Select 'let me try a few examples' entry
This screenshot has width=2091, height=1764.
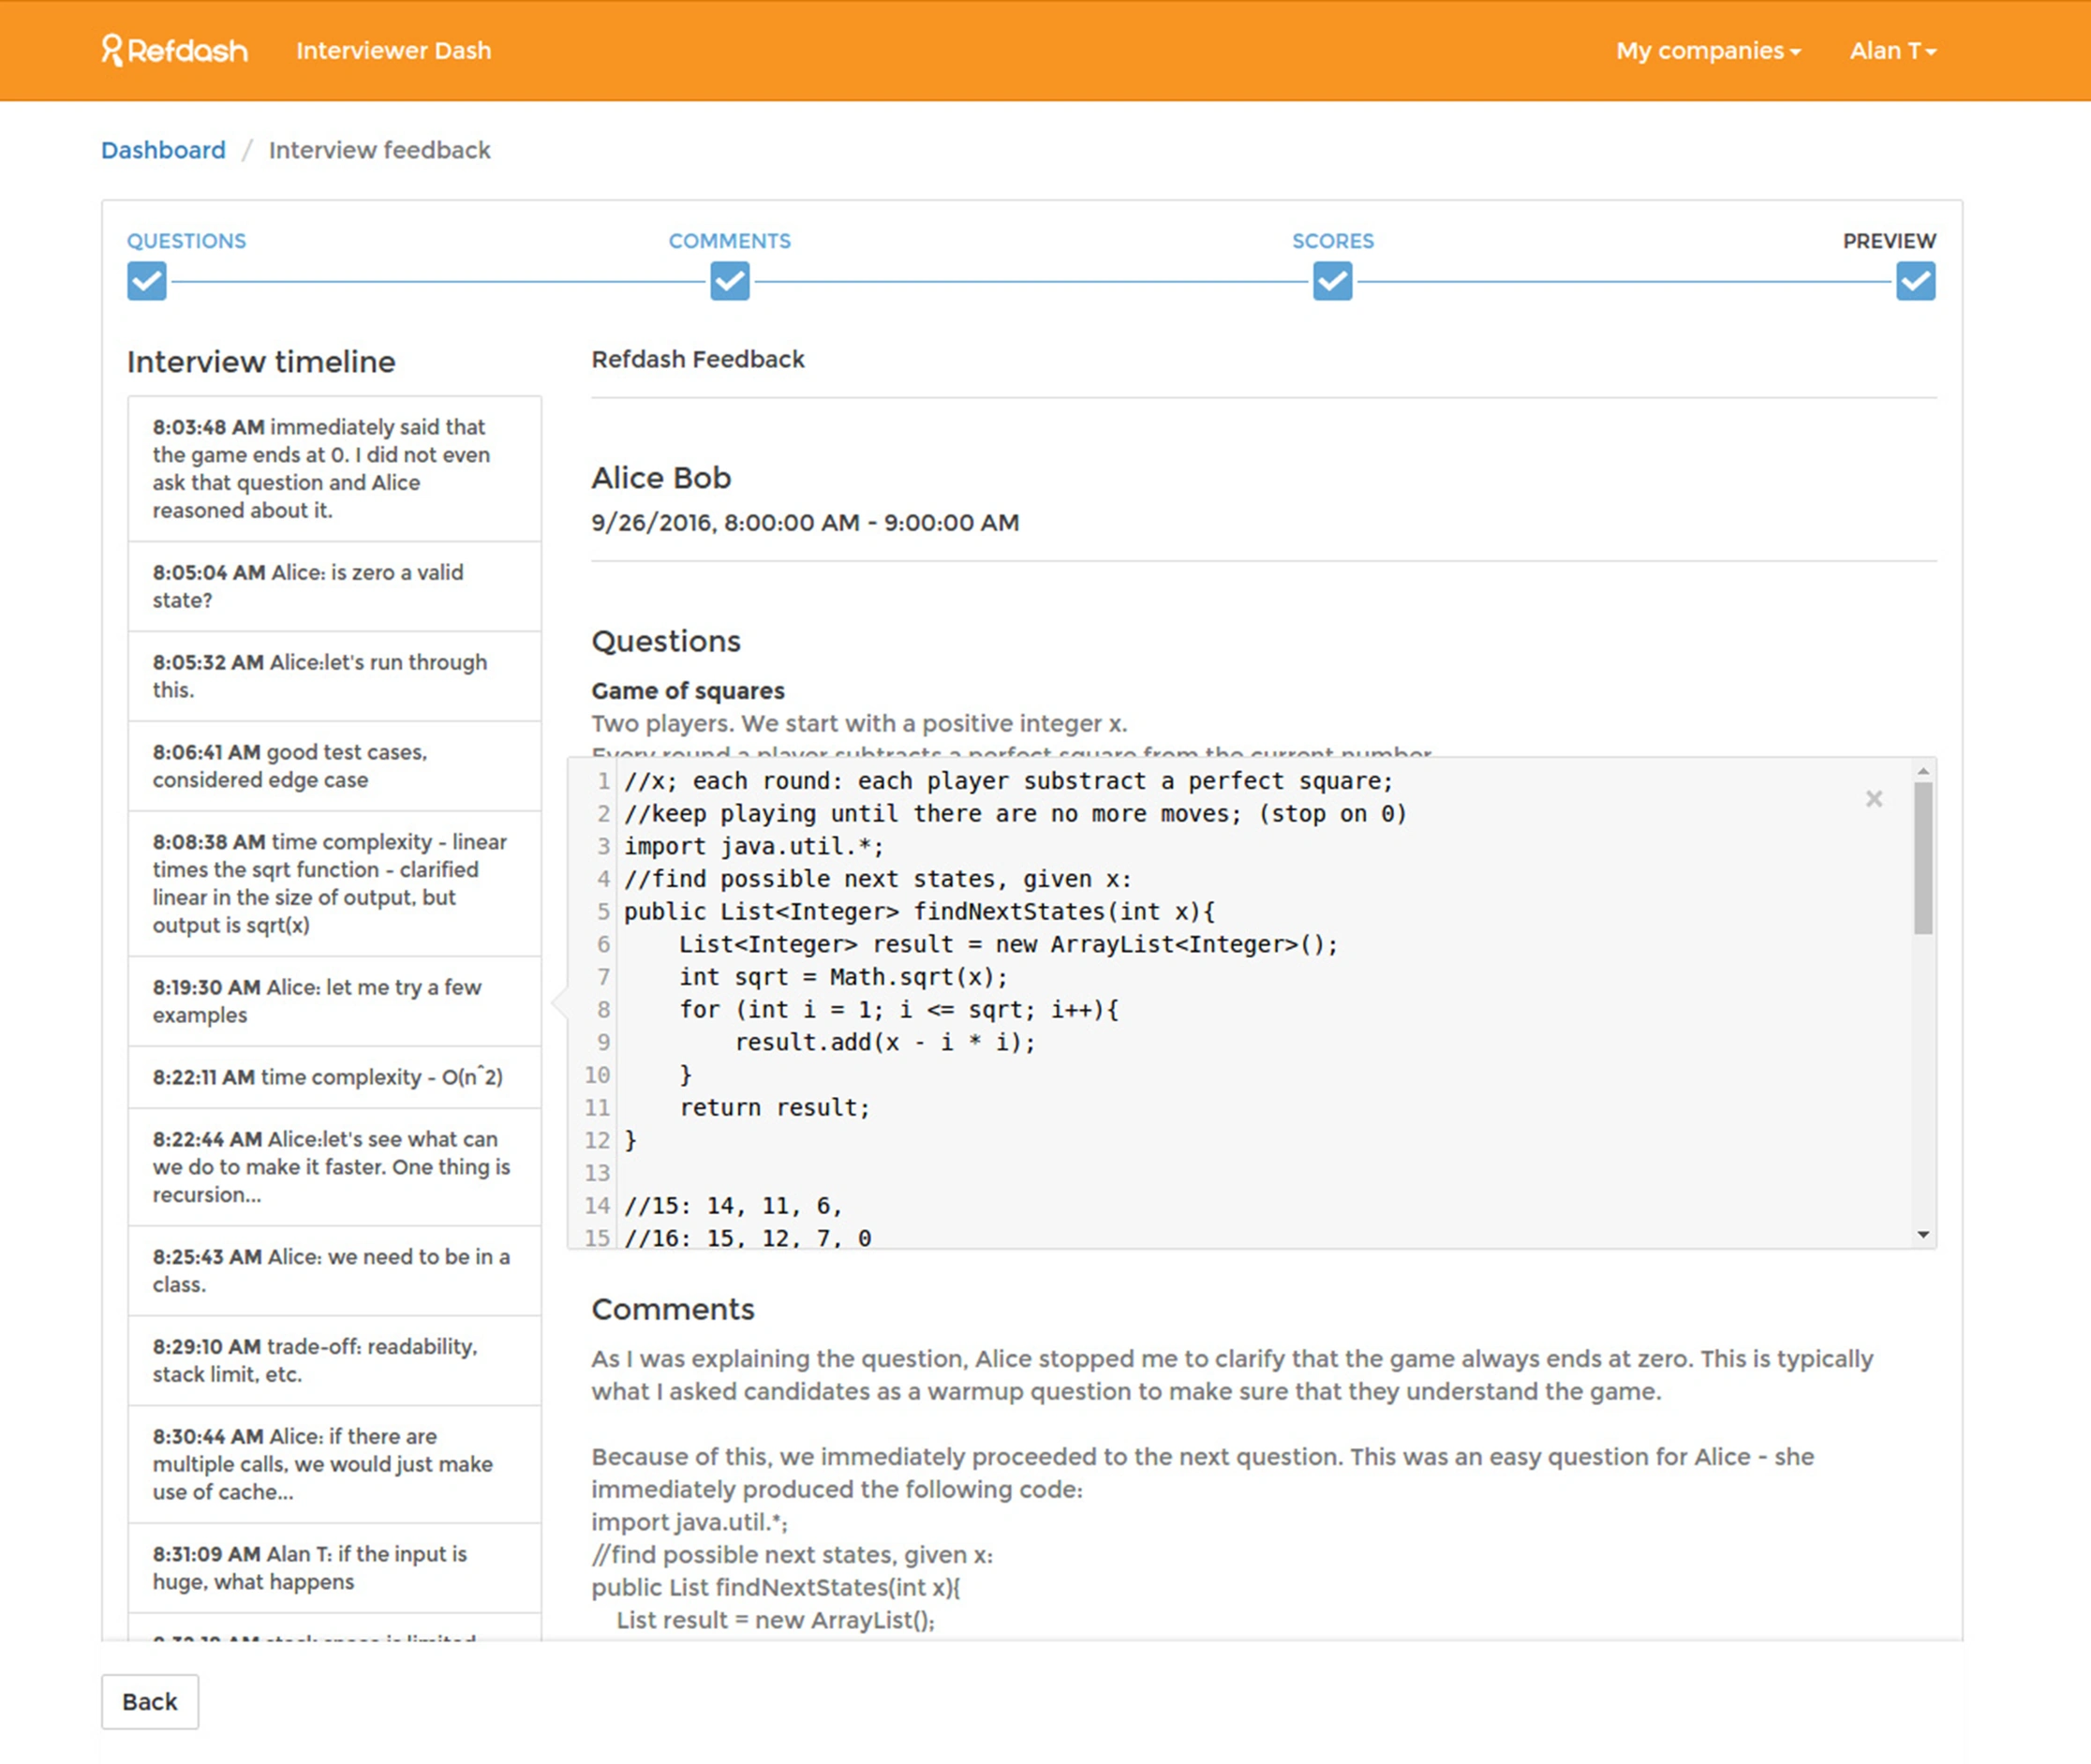click(335, 1001)
